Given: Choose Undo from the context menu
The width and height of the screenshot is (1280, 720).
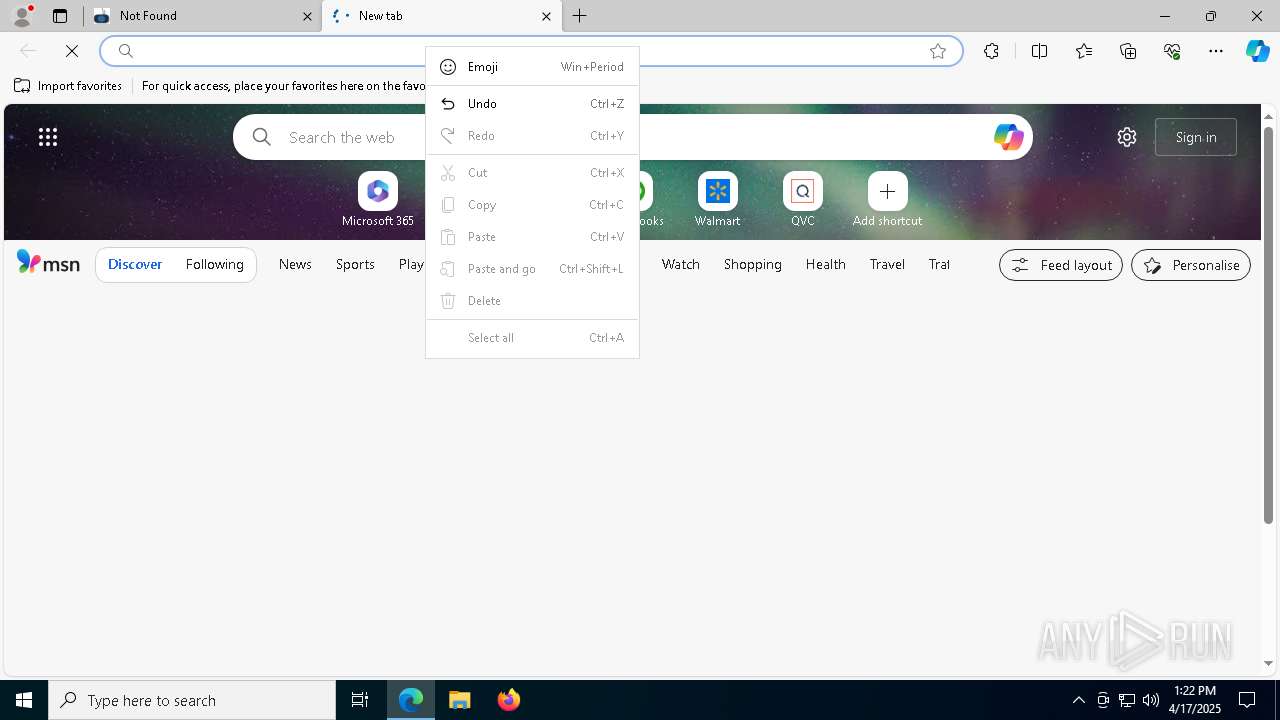Looking at the screenshot, I should 532,104.
